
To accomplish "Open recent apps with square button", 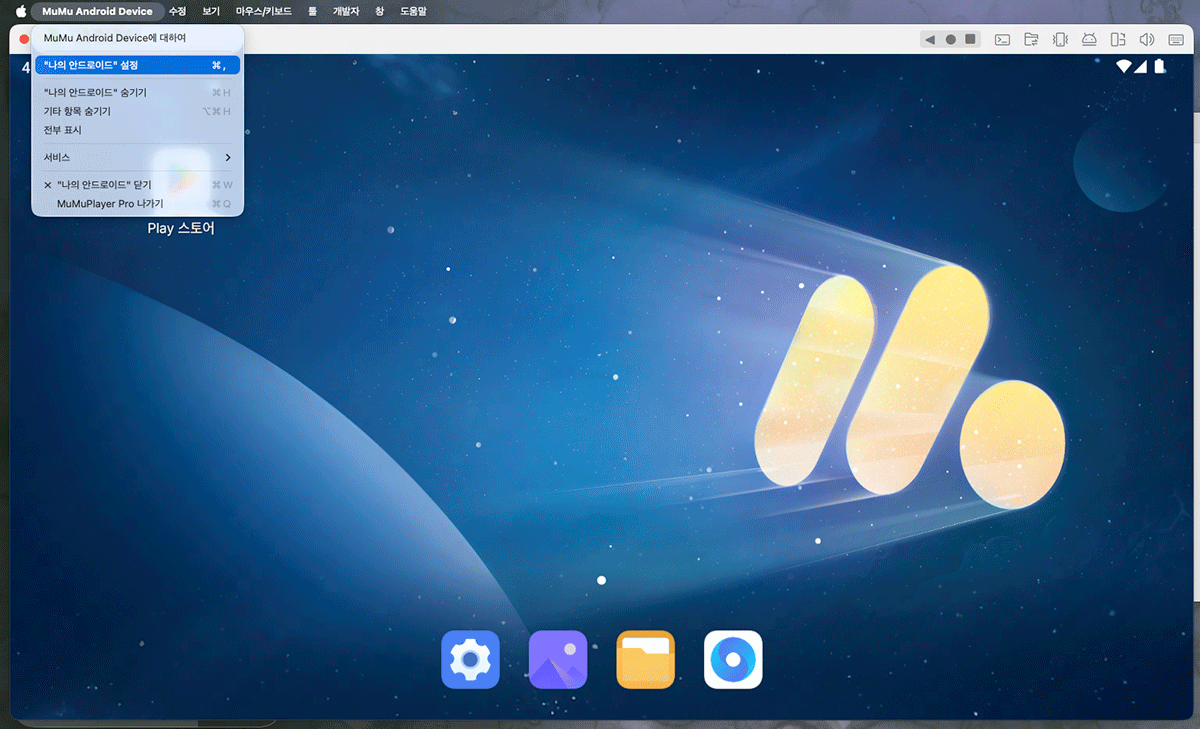I will click(970, 40).
